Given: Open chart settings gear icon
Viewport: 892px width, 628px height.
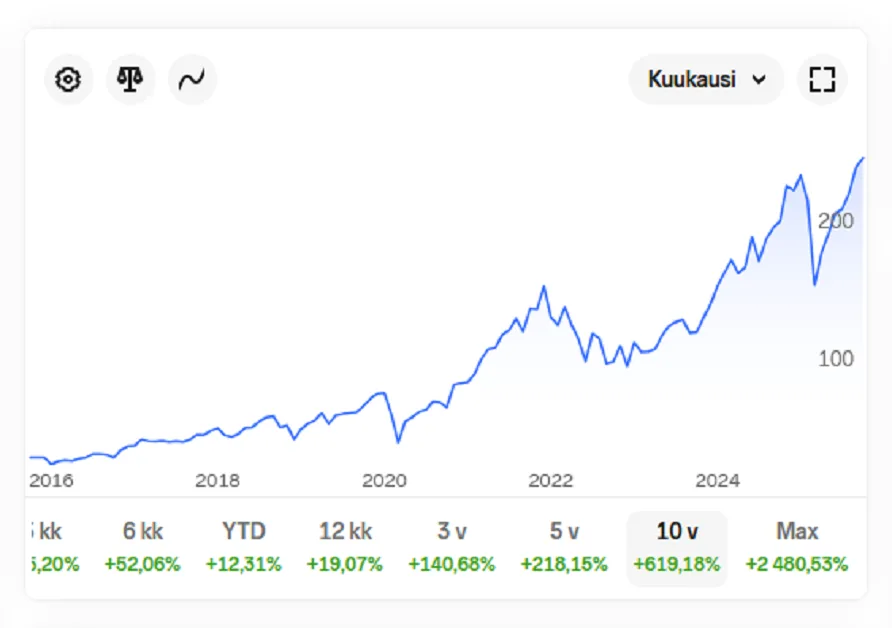Looking at the screenshot, I should point(68,80).
